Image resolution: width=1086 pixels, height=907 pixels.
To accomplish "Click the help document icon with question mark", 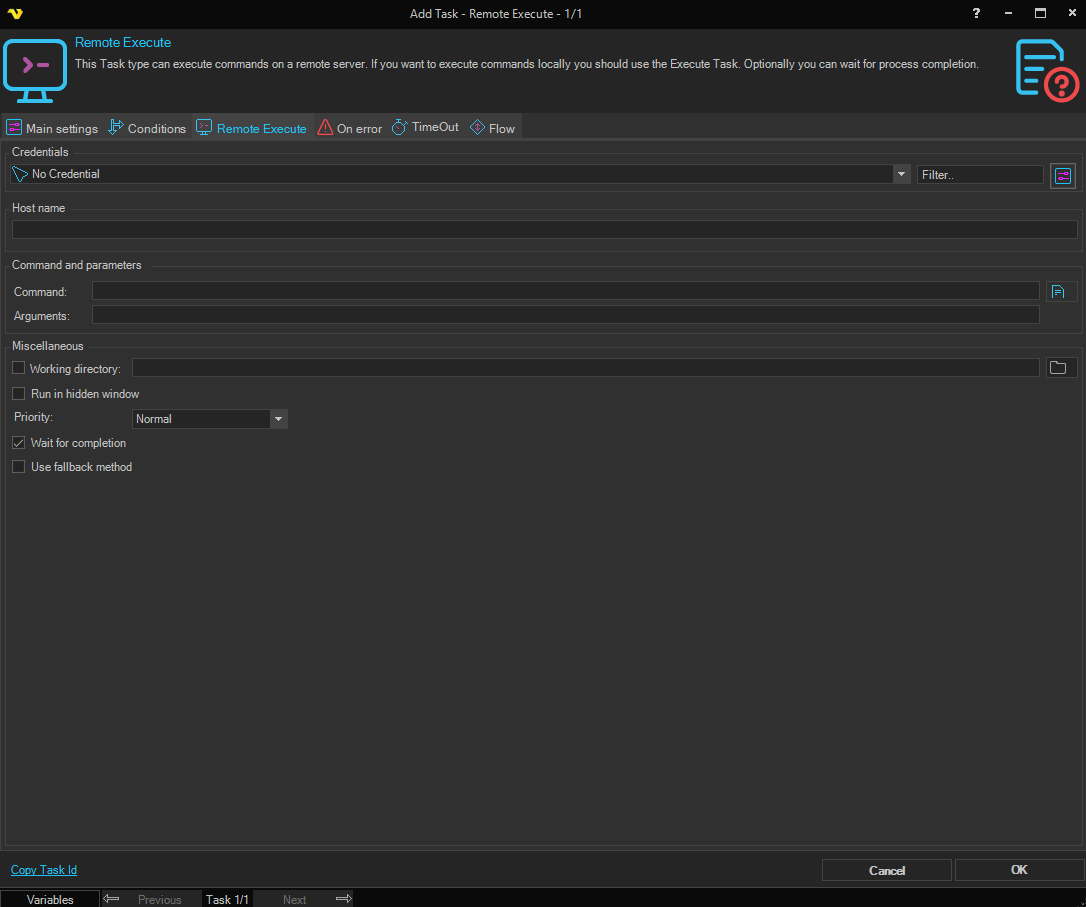I will [x=1046, y=70].
